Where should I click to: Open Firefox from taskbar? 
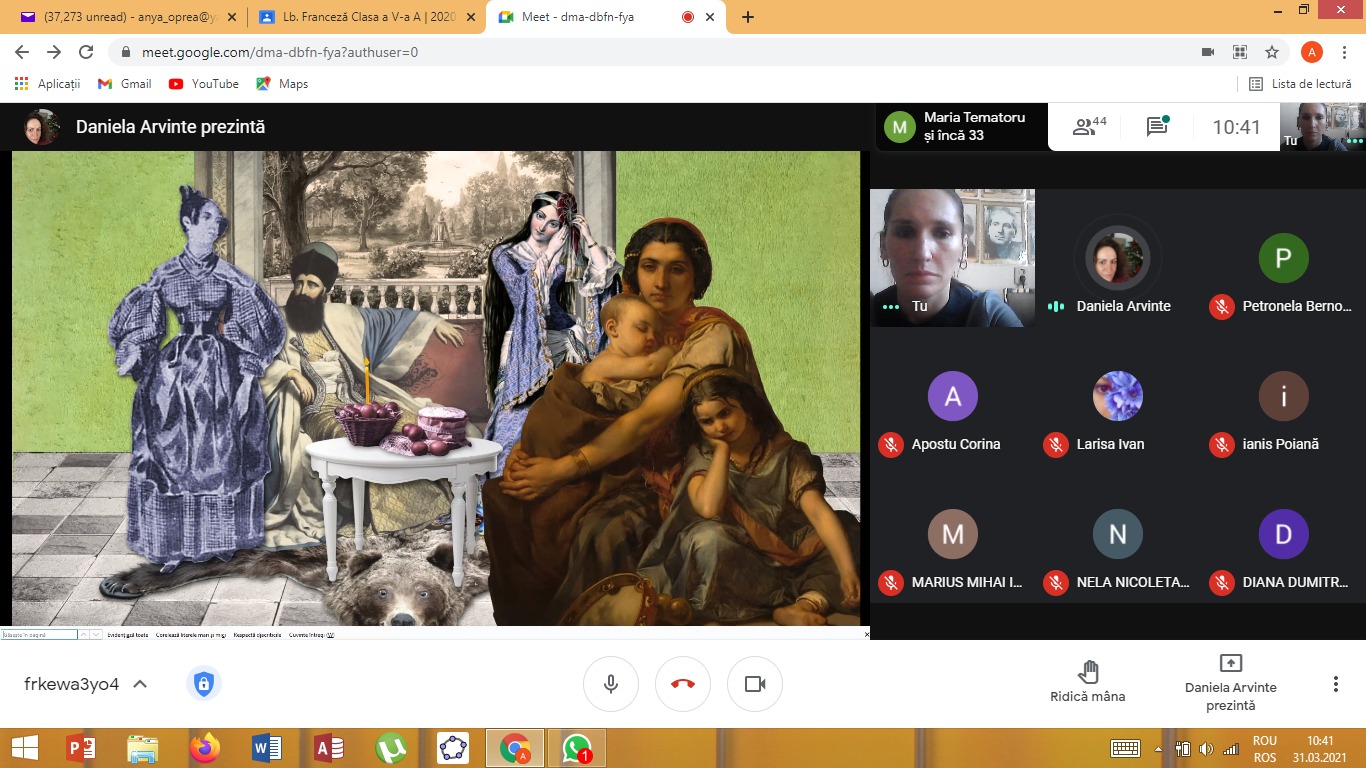click(x=205, y=747)
